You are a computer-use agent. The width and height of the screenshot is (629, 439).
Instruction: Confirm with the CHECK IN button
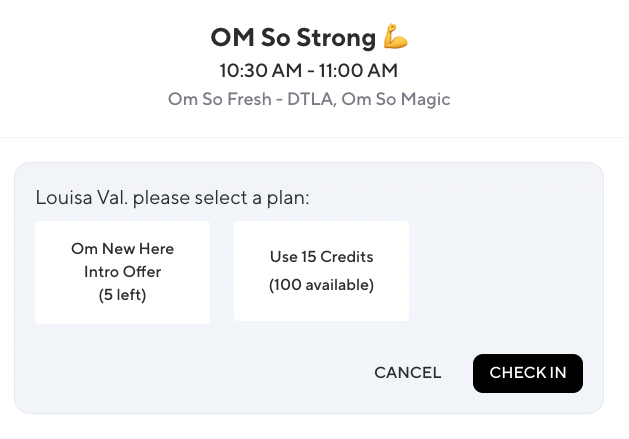527,373
